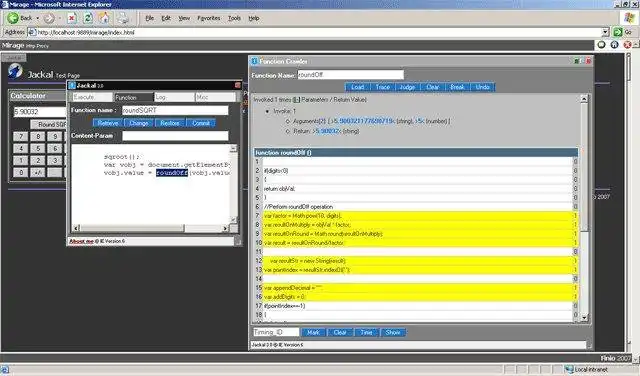Refresh the page in Internet Explorer

88,18
